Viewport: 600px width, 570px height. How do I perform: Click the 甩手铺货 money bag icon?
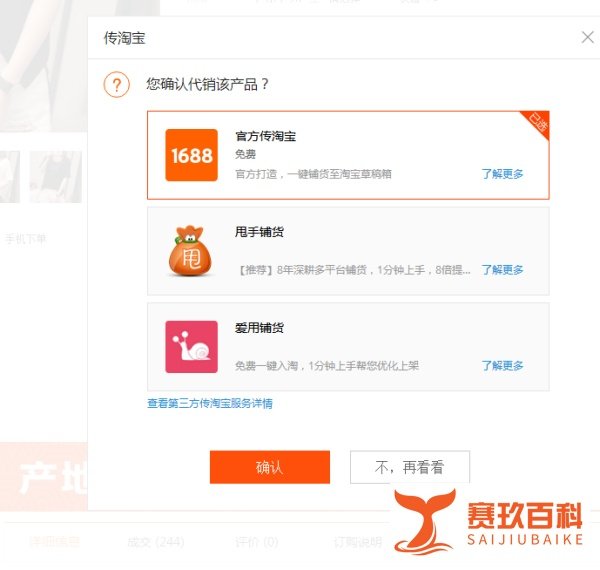click(190, 251)
